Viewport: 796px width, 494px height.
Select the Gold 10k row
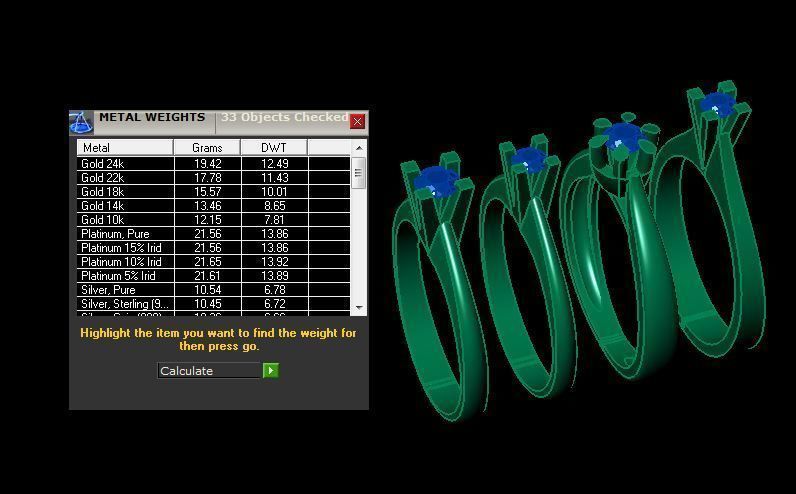(214, 220)
